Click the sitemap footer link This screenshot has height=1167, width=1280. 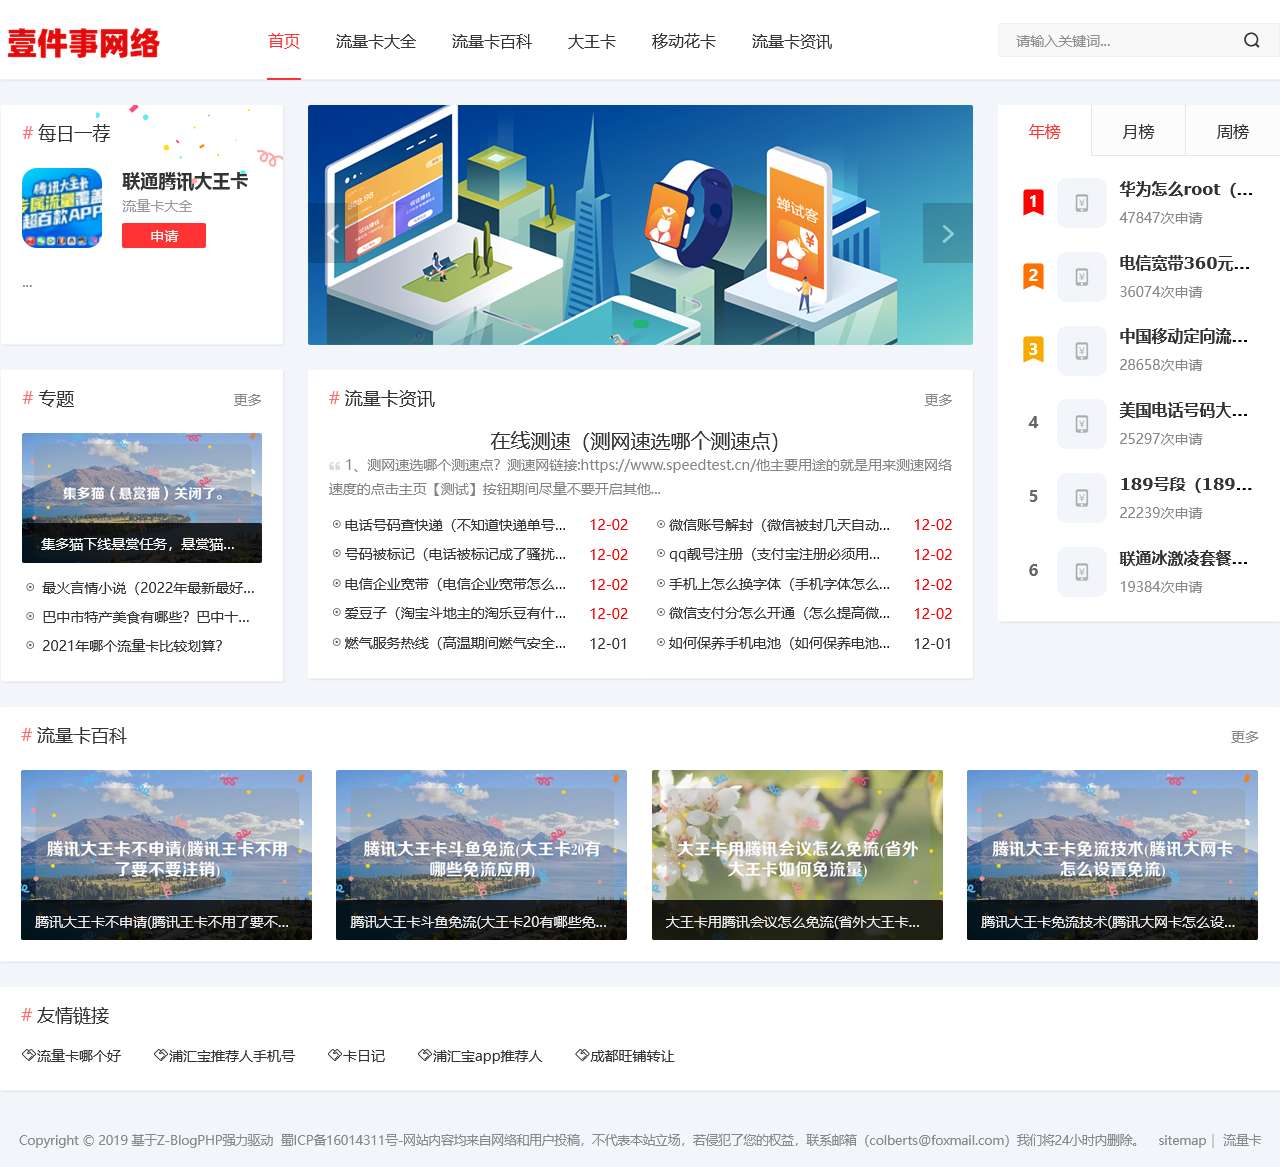coord(1182,1140)
